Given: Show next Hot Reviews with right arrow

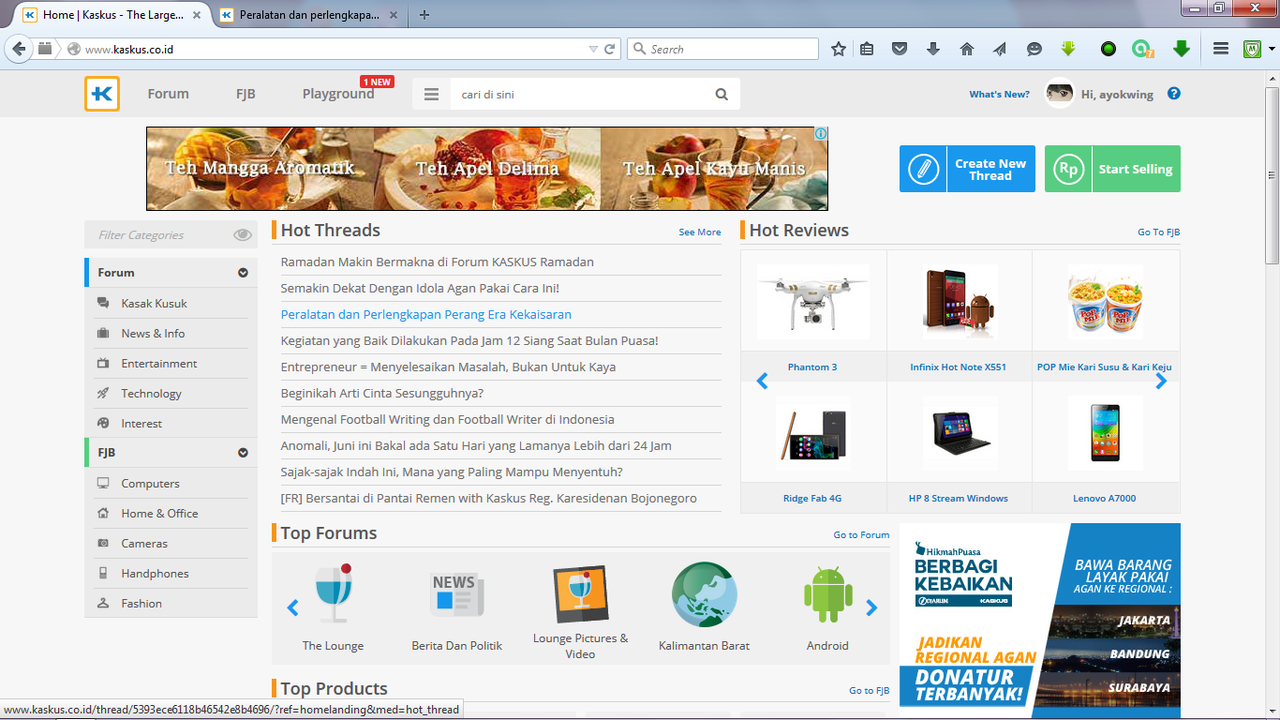Looking at the screenshot, I should click(1161, 381).
